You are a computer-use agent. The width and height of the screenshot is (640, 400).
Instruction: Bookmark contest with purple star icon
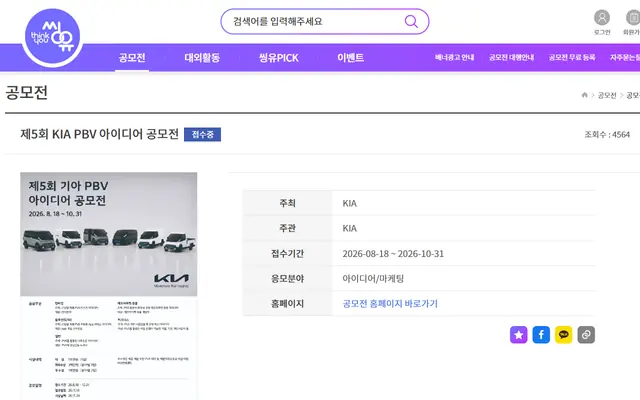[x=518, y=335]
